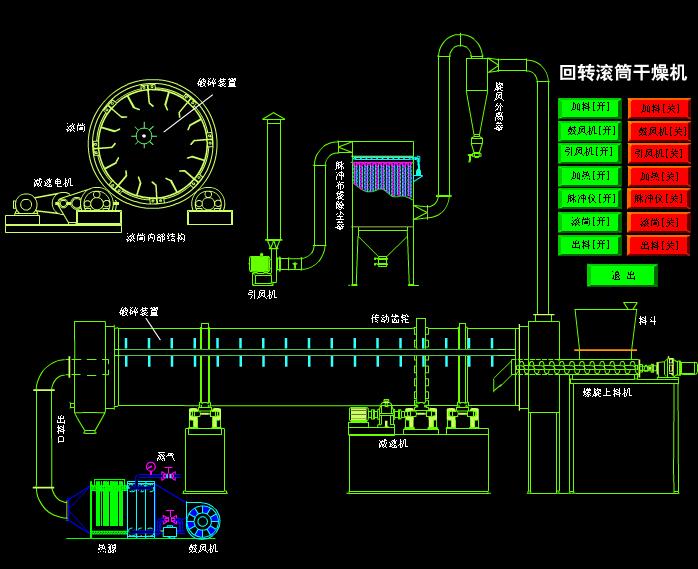Image resolution: width=698 pixels, height=569 pixels.
Task: Click the screw conveyor spiral graphic
Action: [576, 368]
